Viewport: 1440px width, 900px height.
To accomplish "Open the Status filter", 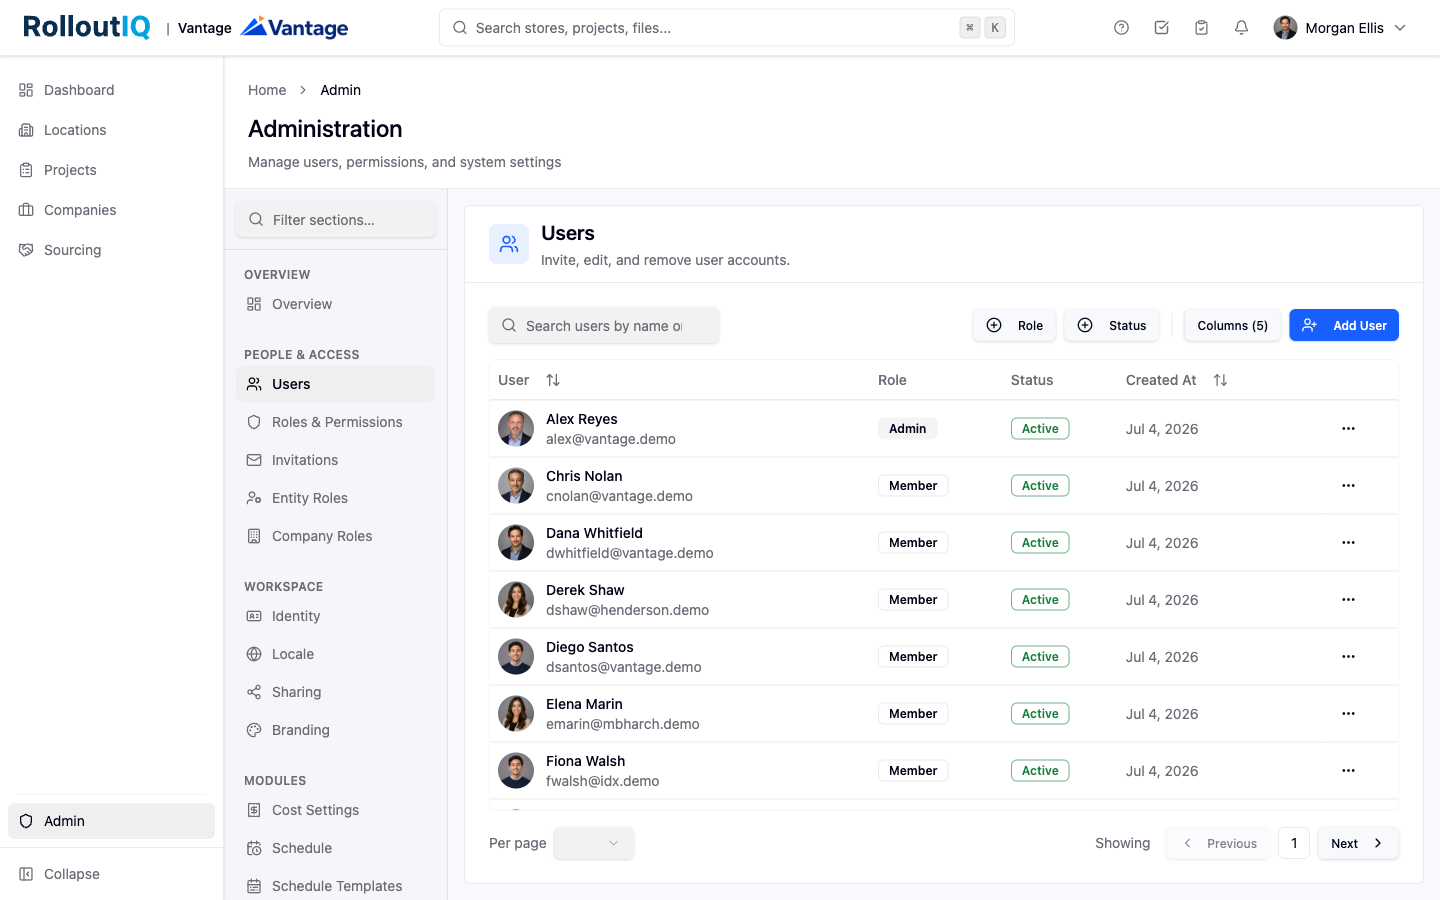I will click(1111, 325).
